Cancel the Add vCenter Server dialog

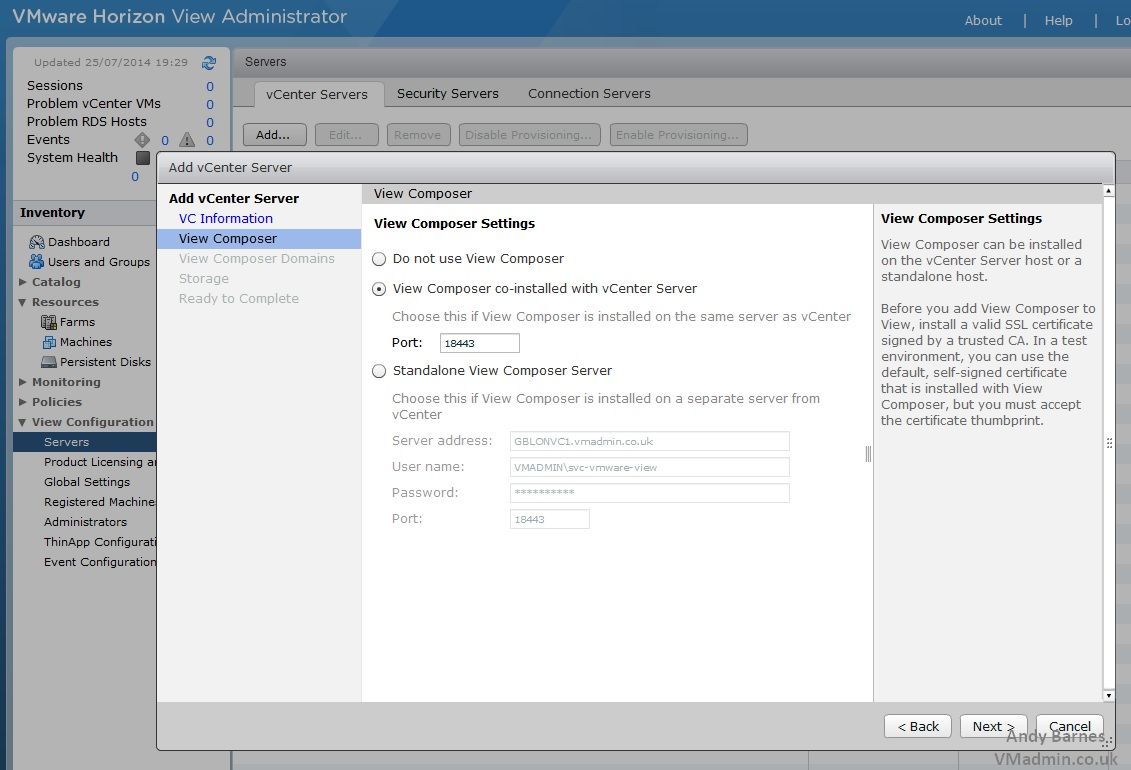(x=1070, y=726)
